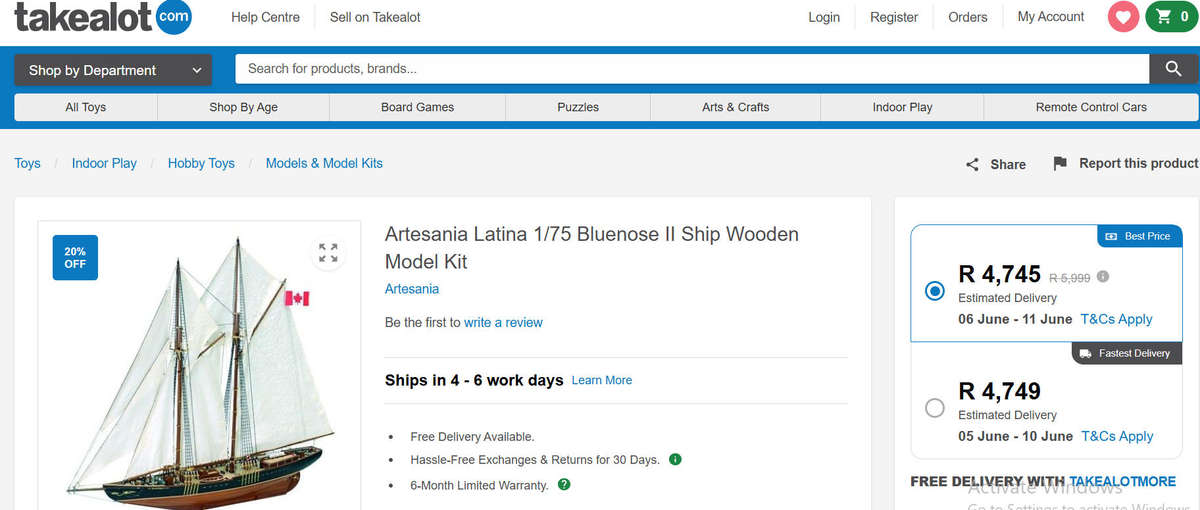Go to Help Centre

pyautogui.click(x=265, y=17)
